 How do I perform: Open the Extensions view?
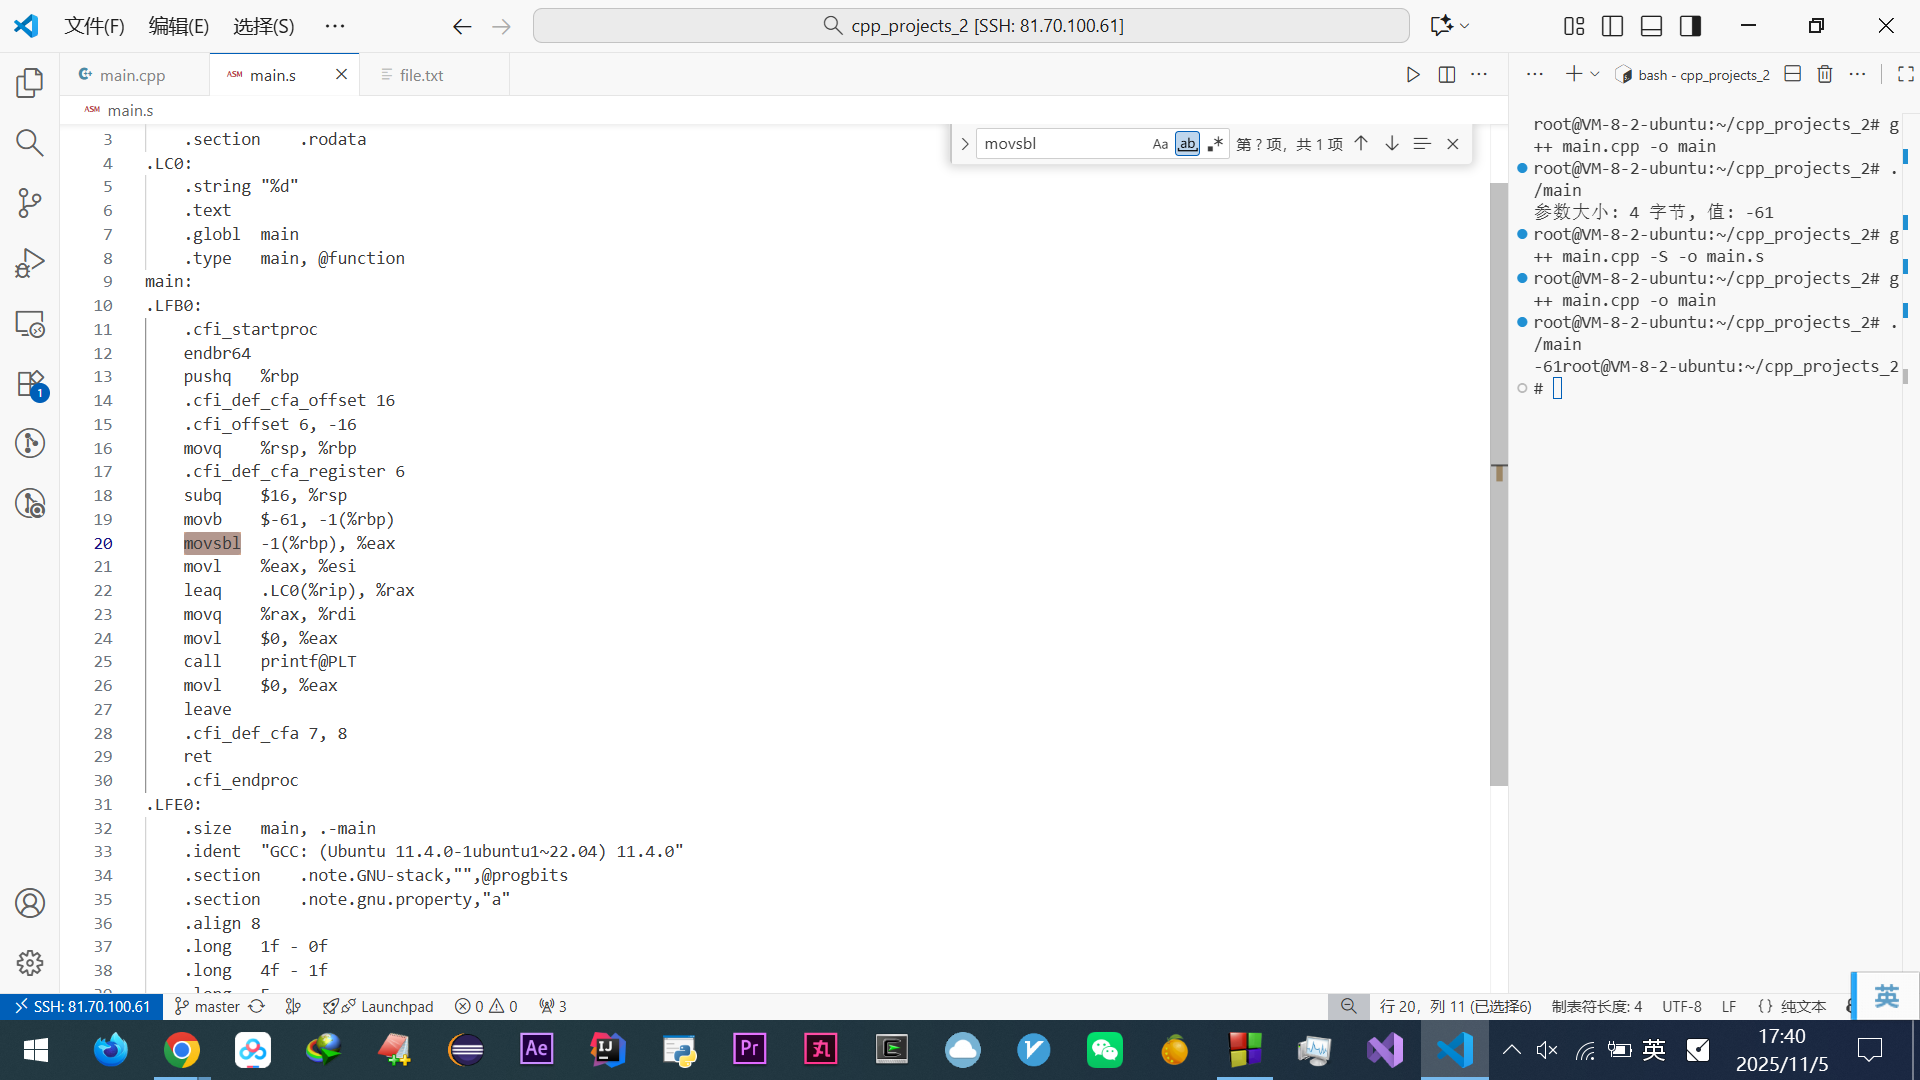(30, 384)
